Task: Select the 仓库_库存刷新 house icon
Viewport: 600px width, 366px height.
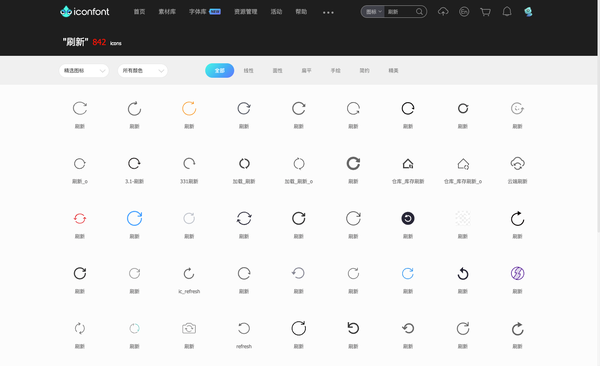Action: [x=408, y=164]
